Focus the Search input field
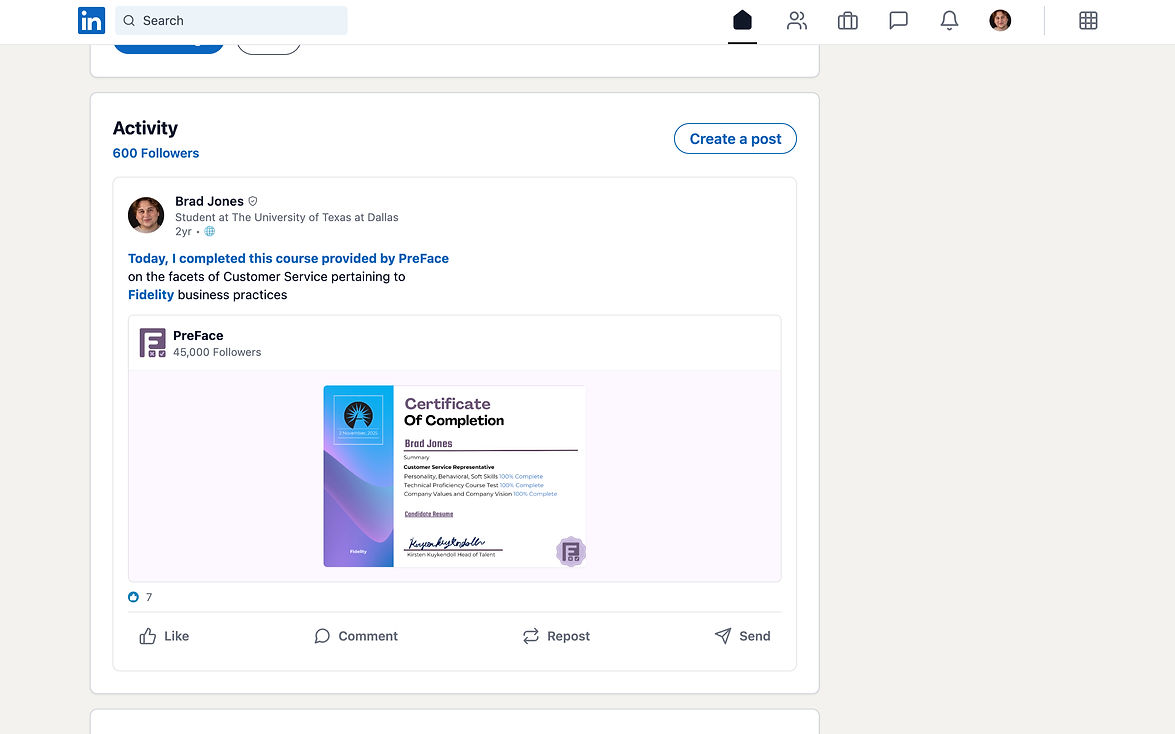The image size is (1175, 734). click(x=231, y=20)
